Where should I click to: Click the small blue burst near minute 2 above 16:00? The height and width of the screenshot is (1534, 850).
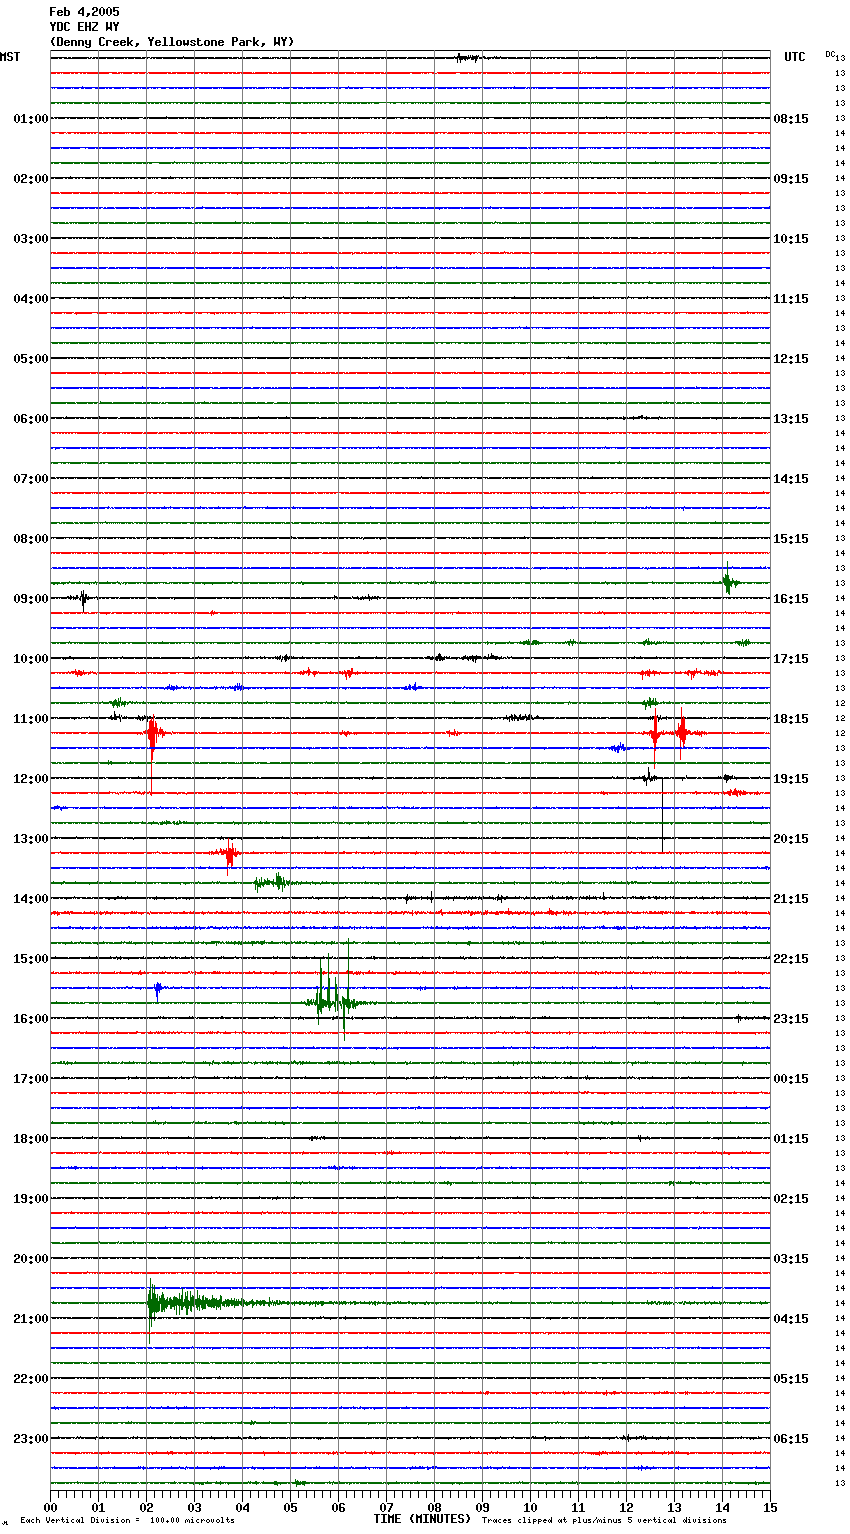coord(158,989)
